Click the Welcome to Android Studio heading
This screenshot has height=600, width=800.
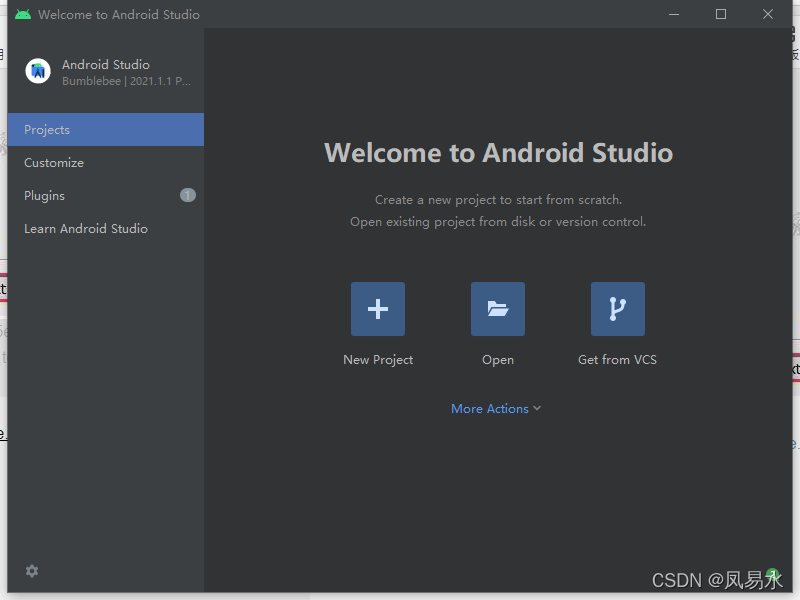tap(498, 153)
